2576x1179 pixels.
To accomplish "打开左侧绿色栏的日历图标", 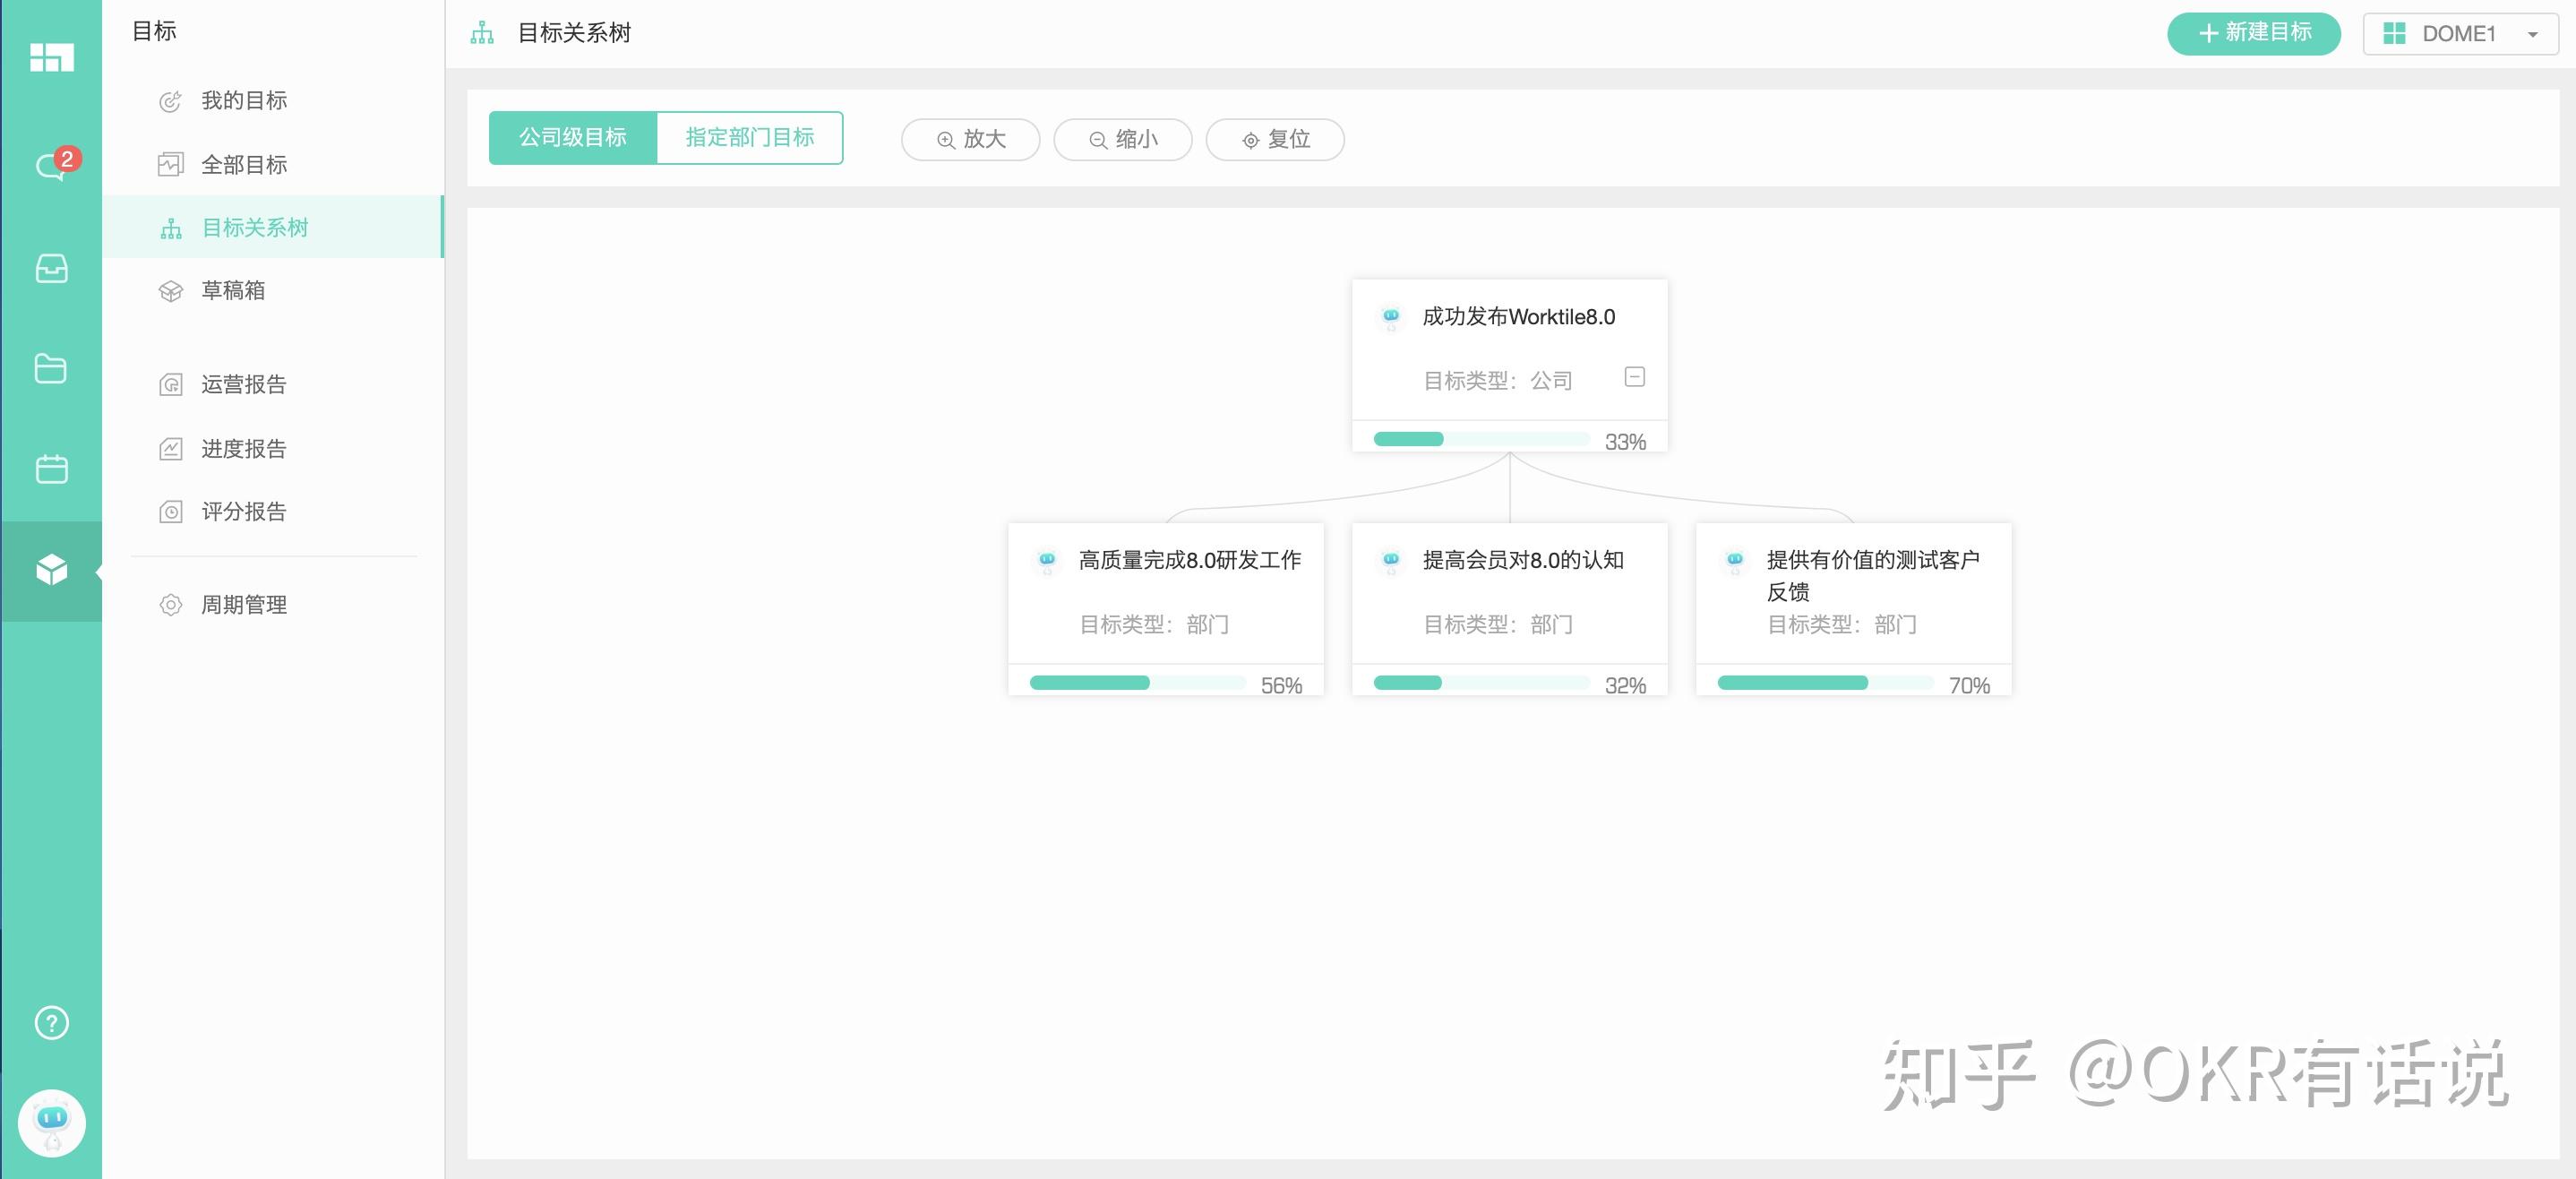I will tap(50, 468).
